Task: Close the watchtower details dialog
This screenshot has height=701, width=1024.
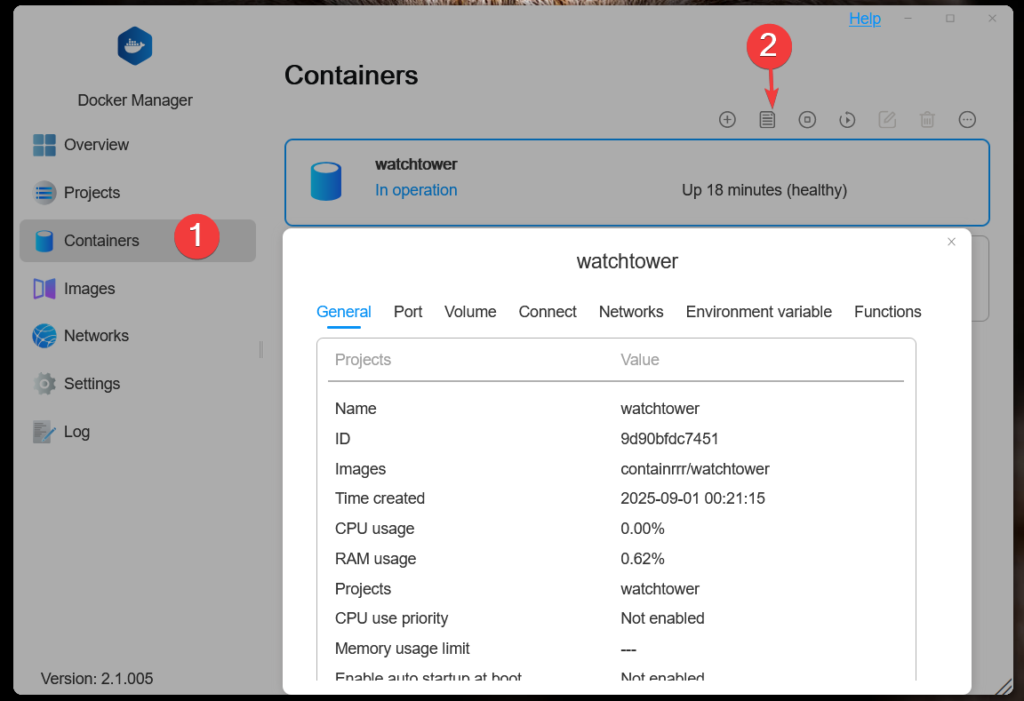Action: click(951, 242)
